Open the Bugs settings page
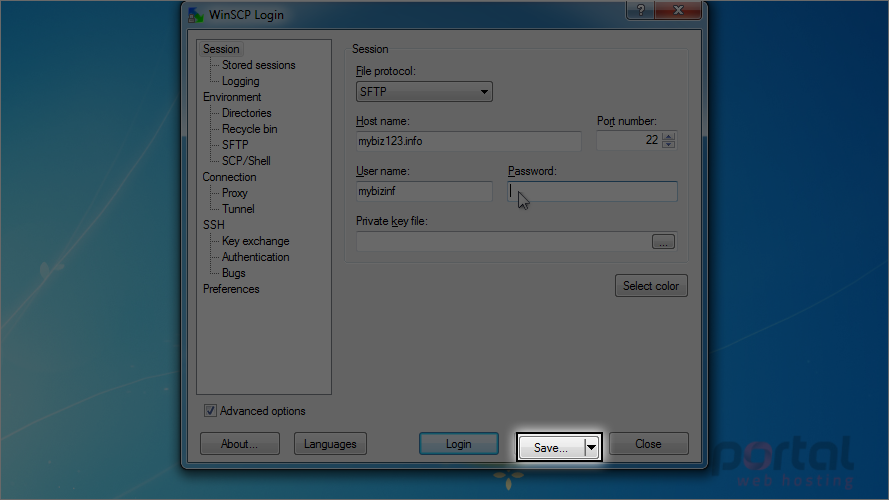This screenshot has width=889, height=500. [x=234, y=273]
